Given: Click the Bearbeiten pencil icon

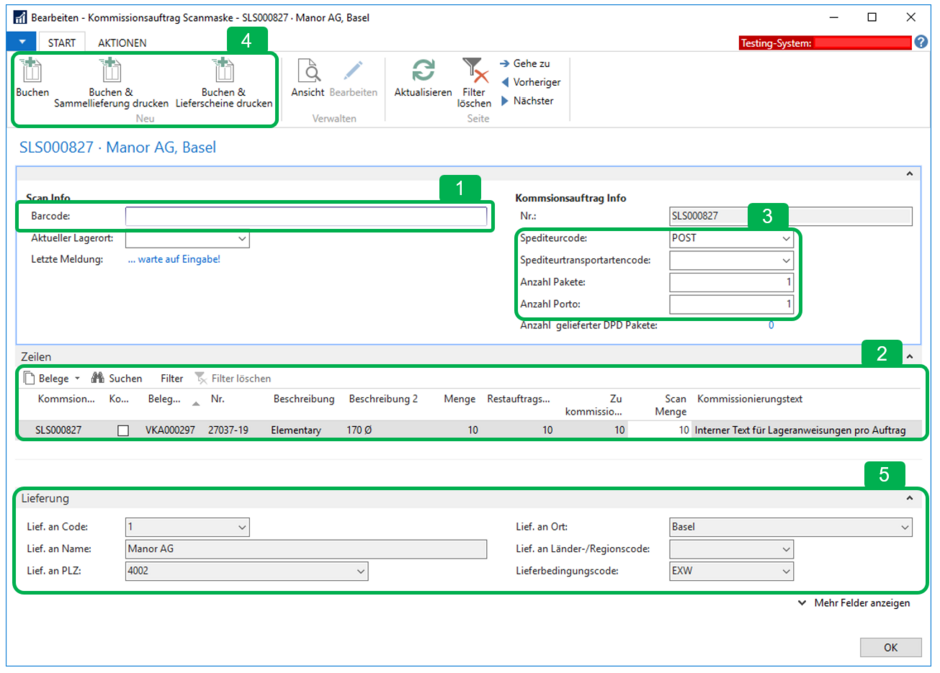Looking at the screenshot, I should [353, 71].
